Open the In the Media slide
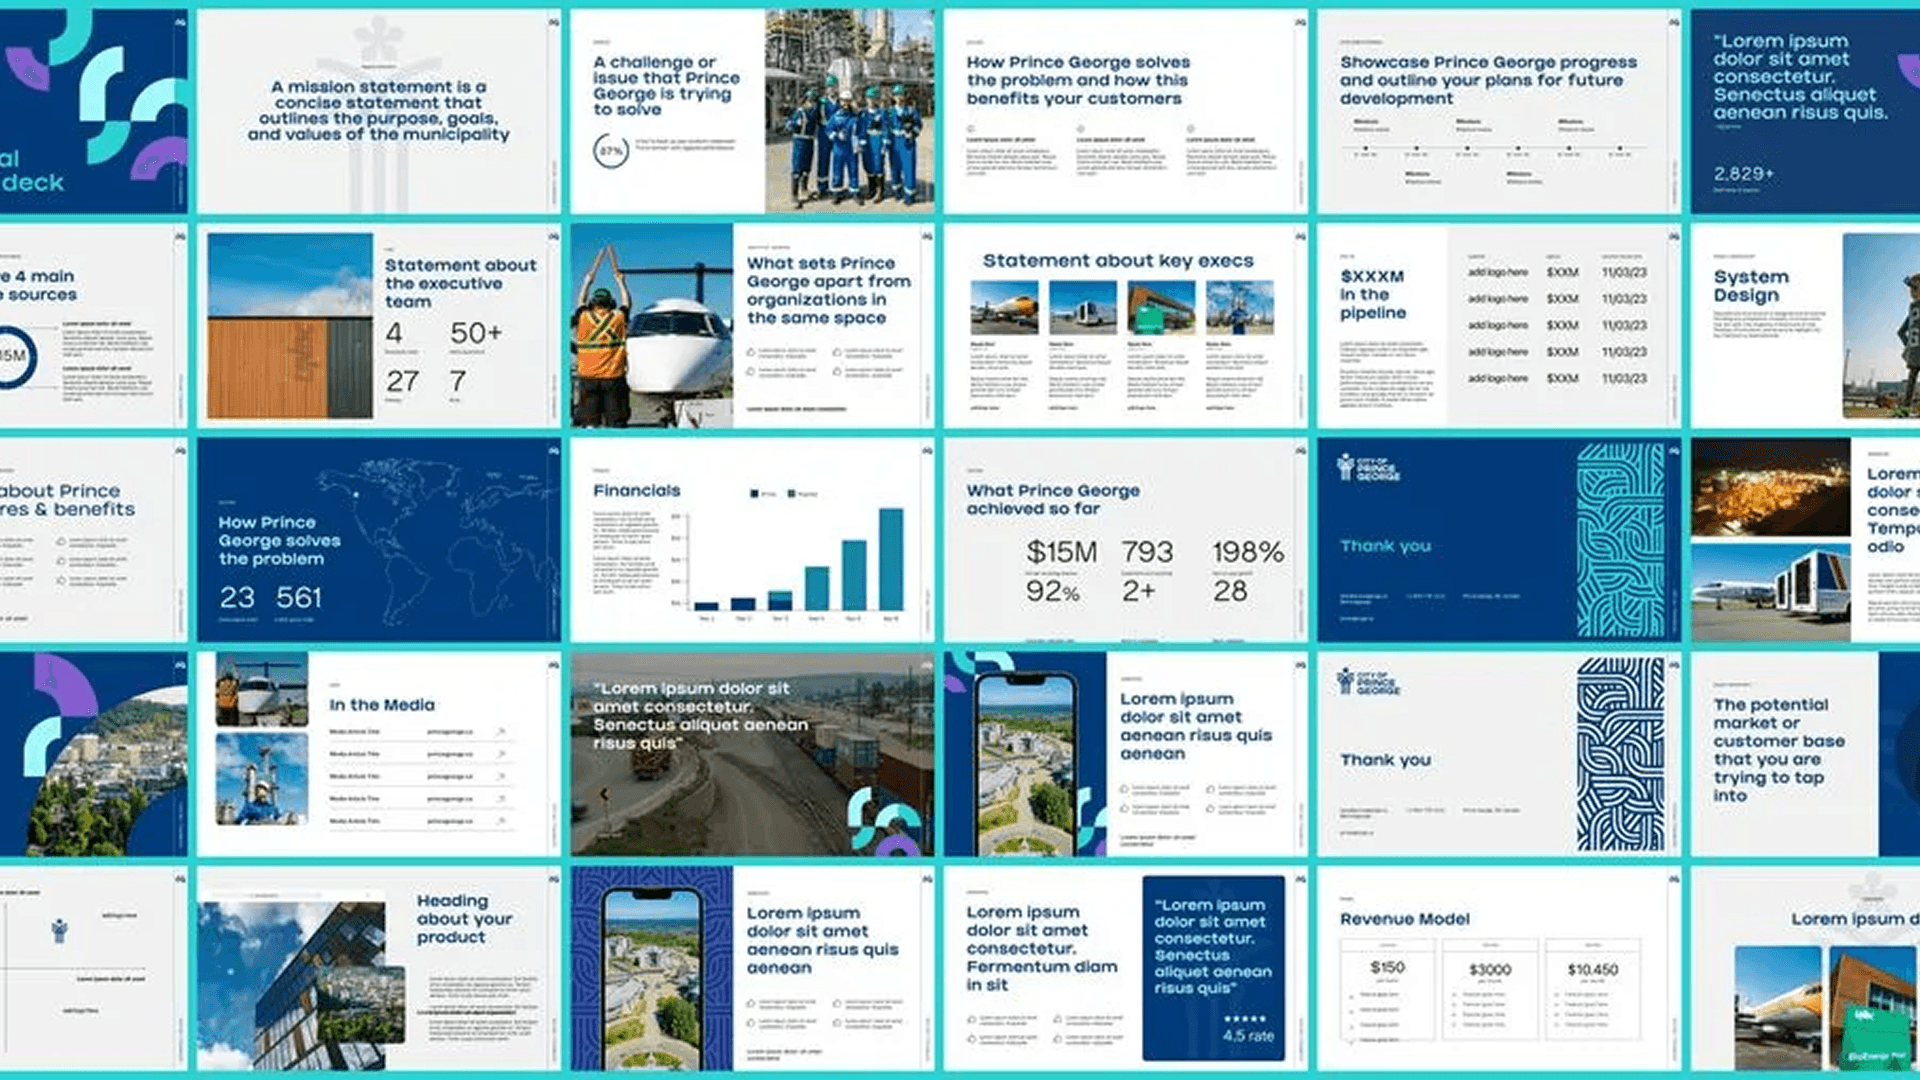Screen dimensions: 1920x1080 (x=378, y=754)
